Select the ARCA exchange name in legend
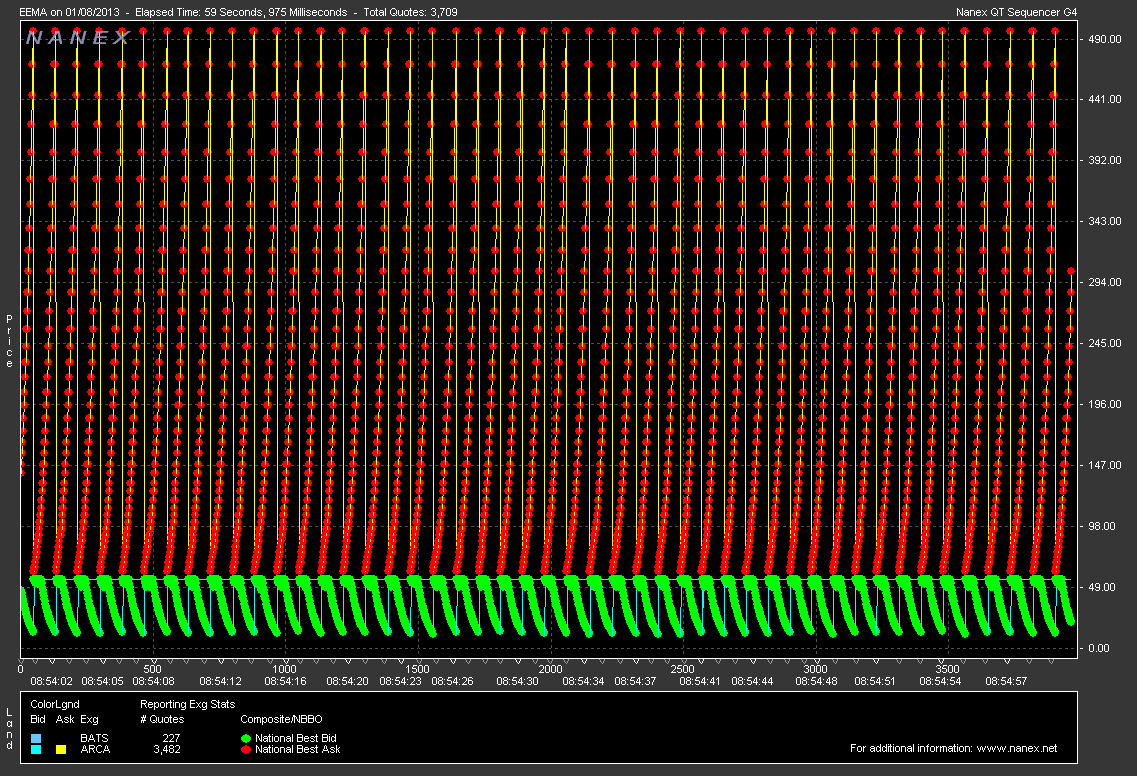Viewport: 1137px width, 776px height. tap(95, 749)
